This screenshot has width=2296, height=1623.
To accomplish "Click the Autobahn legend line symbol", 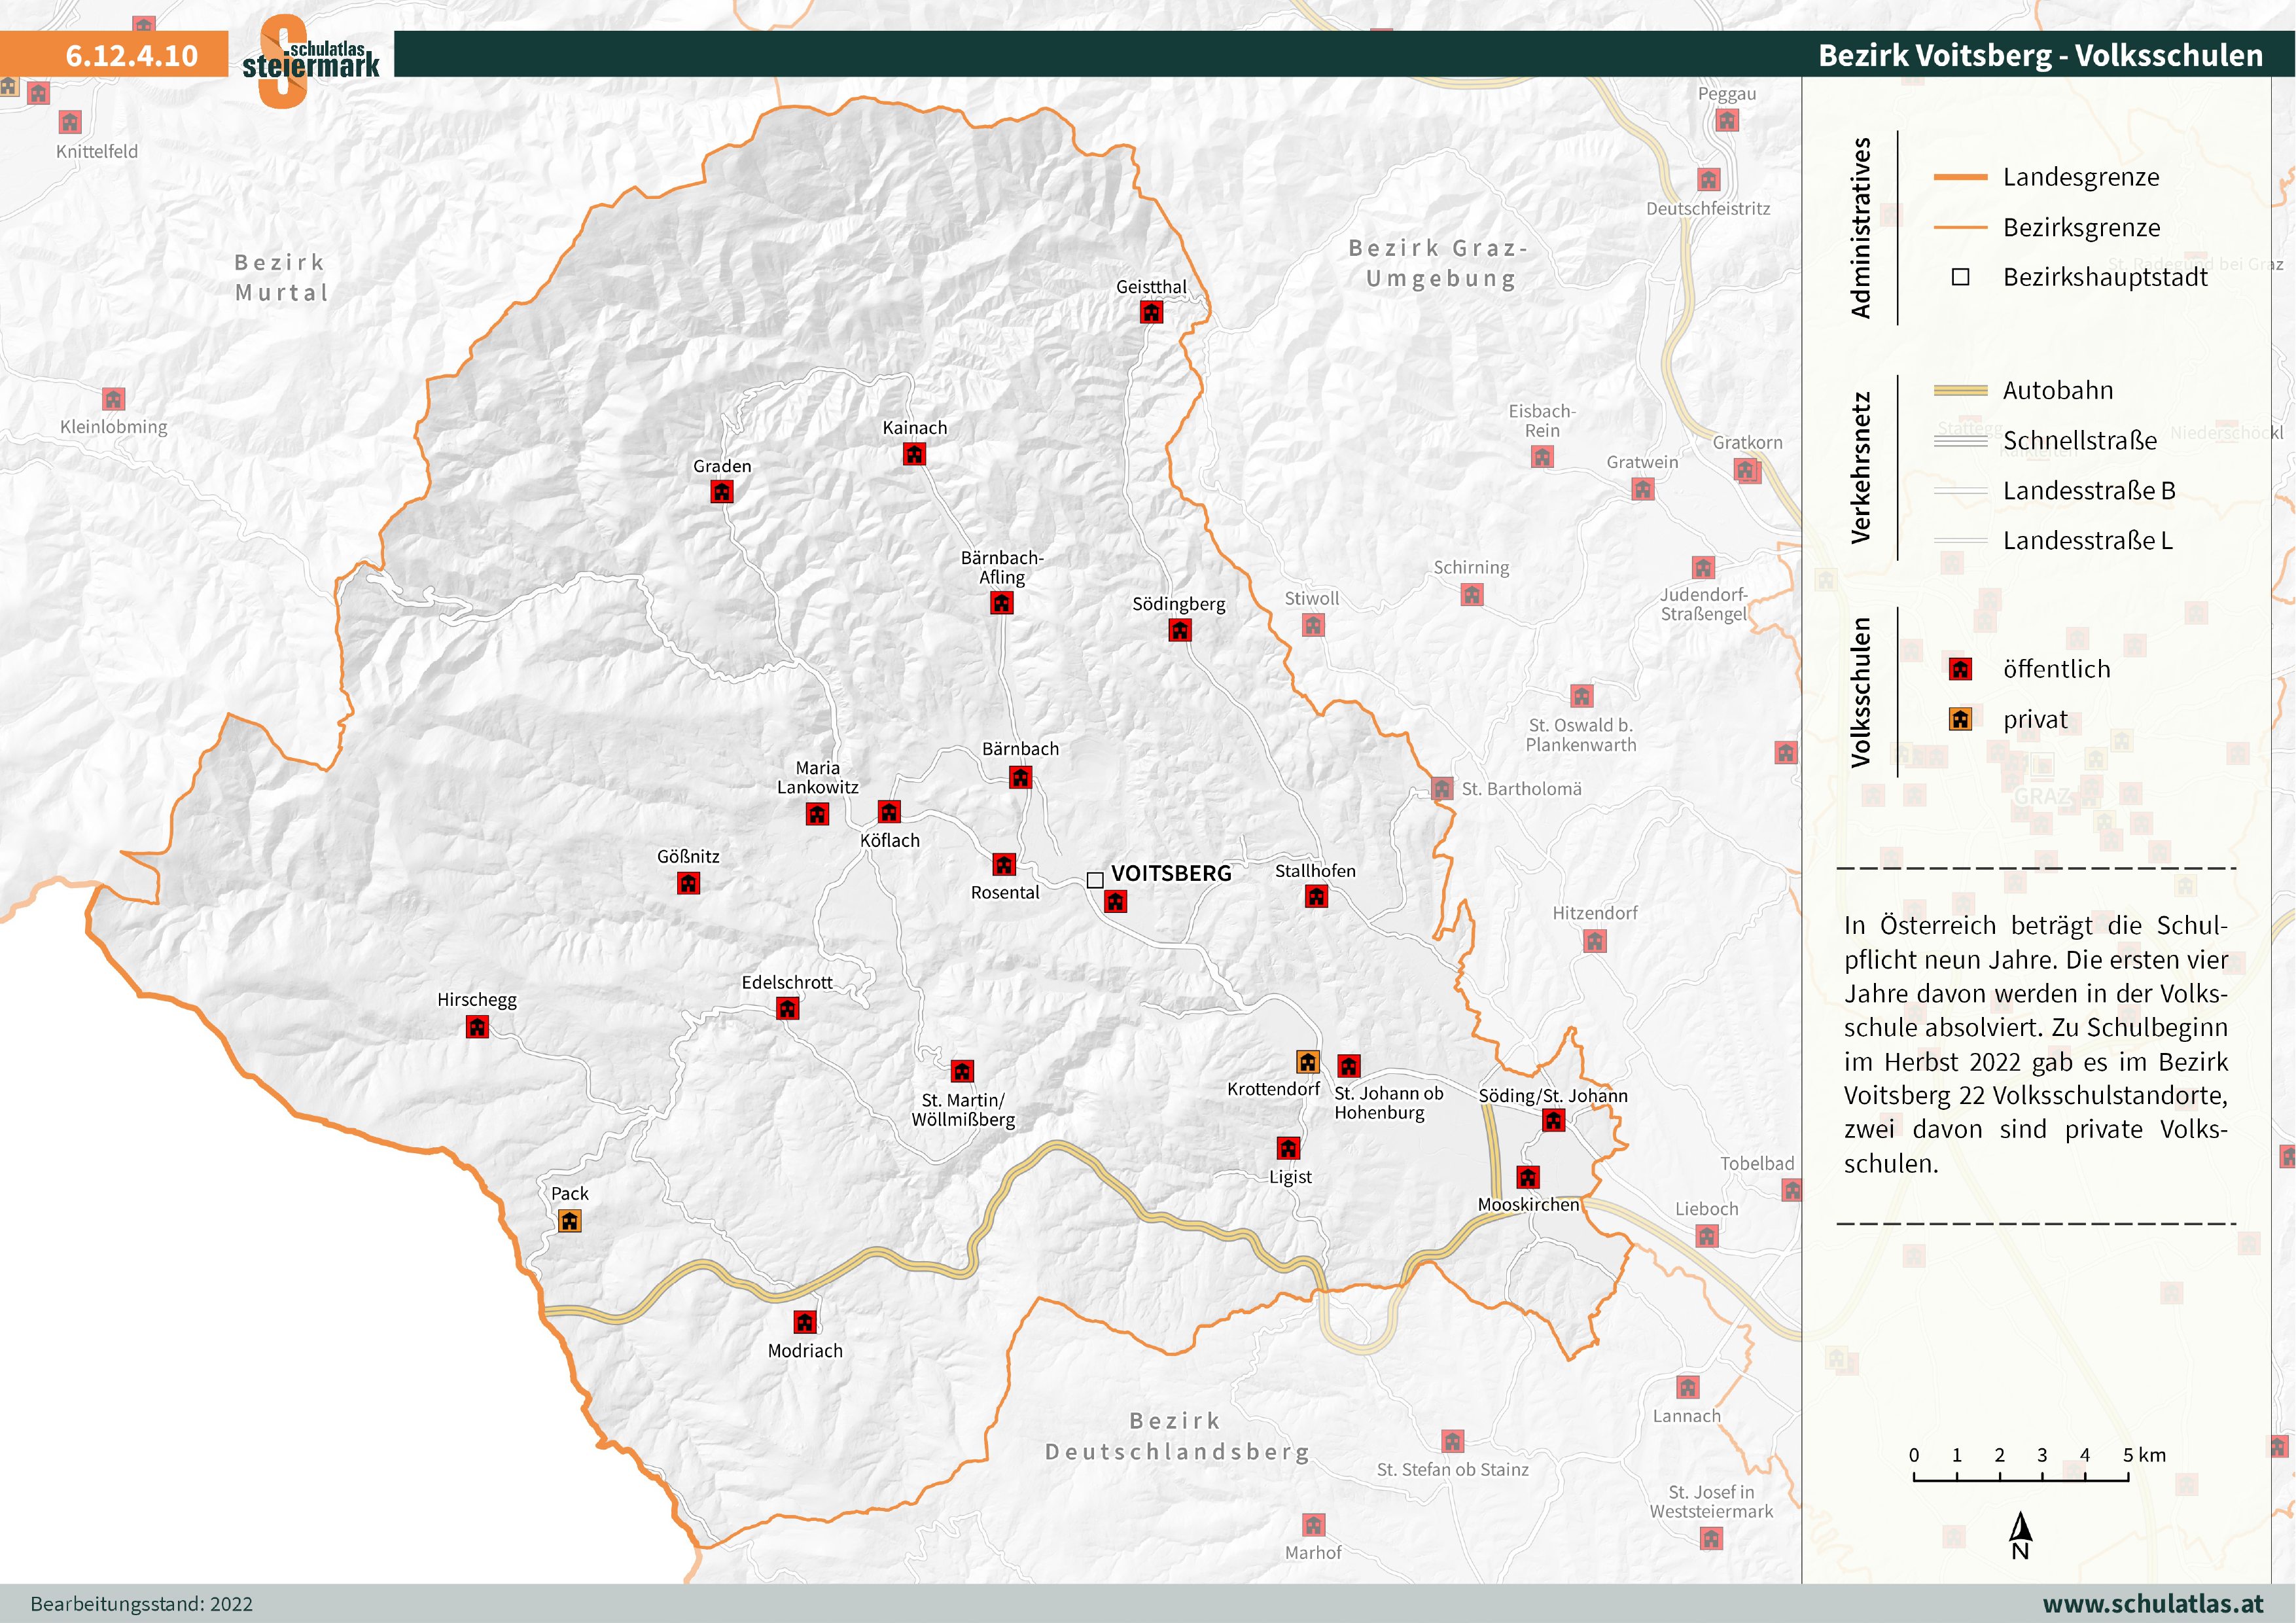I will tap(1960, 391).
